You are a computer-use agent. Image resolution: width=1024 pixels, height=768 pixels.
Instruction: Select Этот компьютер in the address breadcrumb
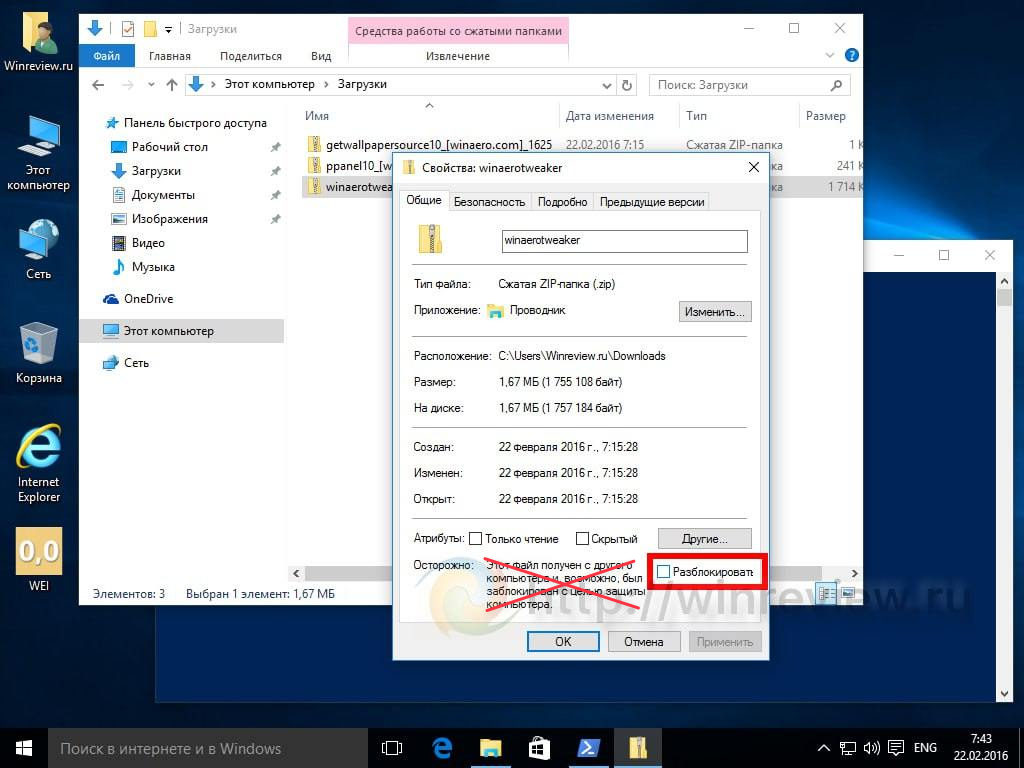click(x=270, y=84)
